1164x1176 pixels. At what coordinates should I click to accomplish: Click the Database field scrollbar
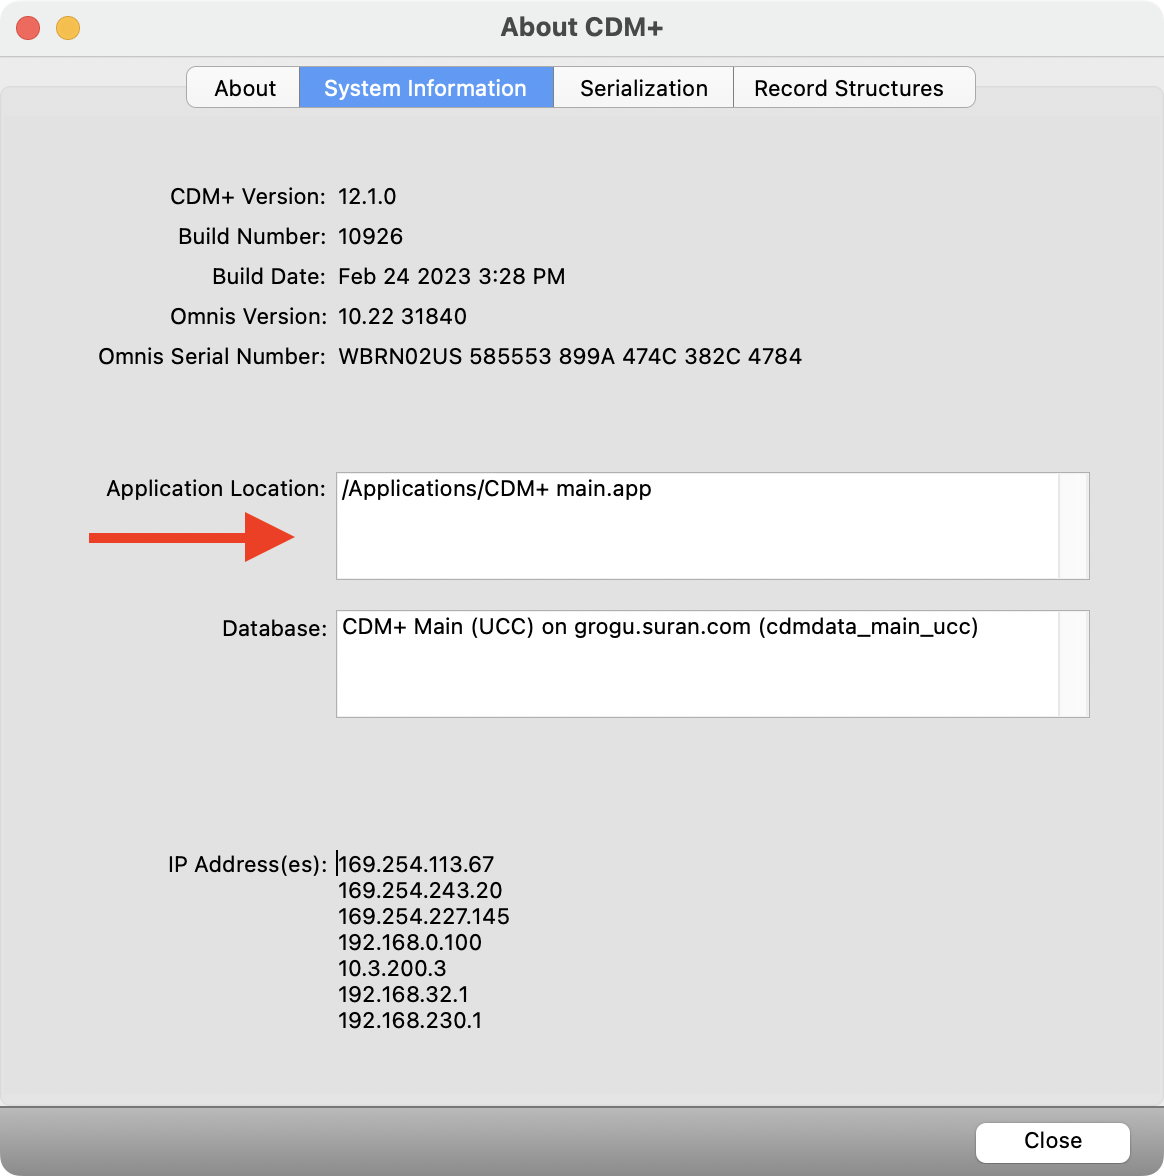pos(1073,663)
